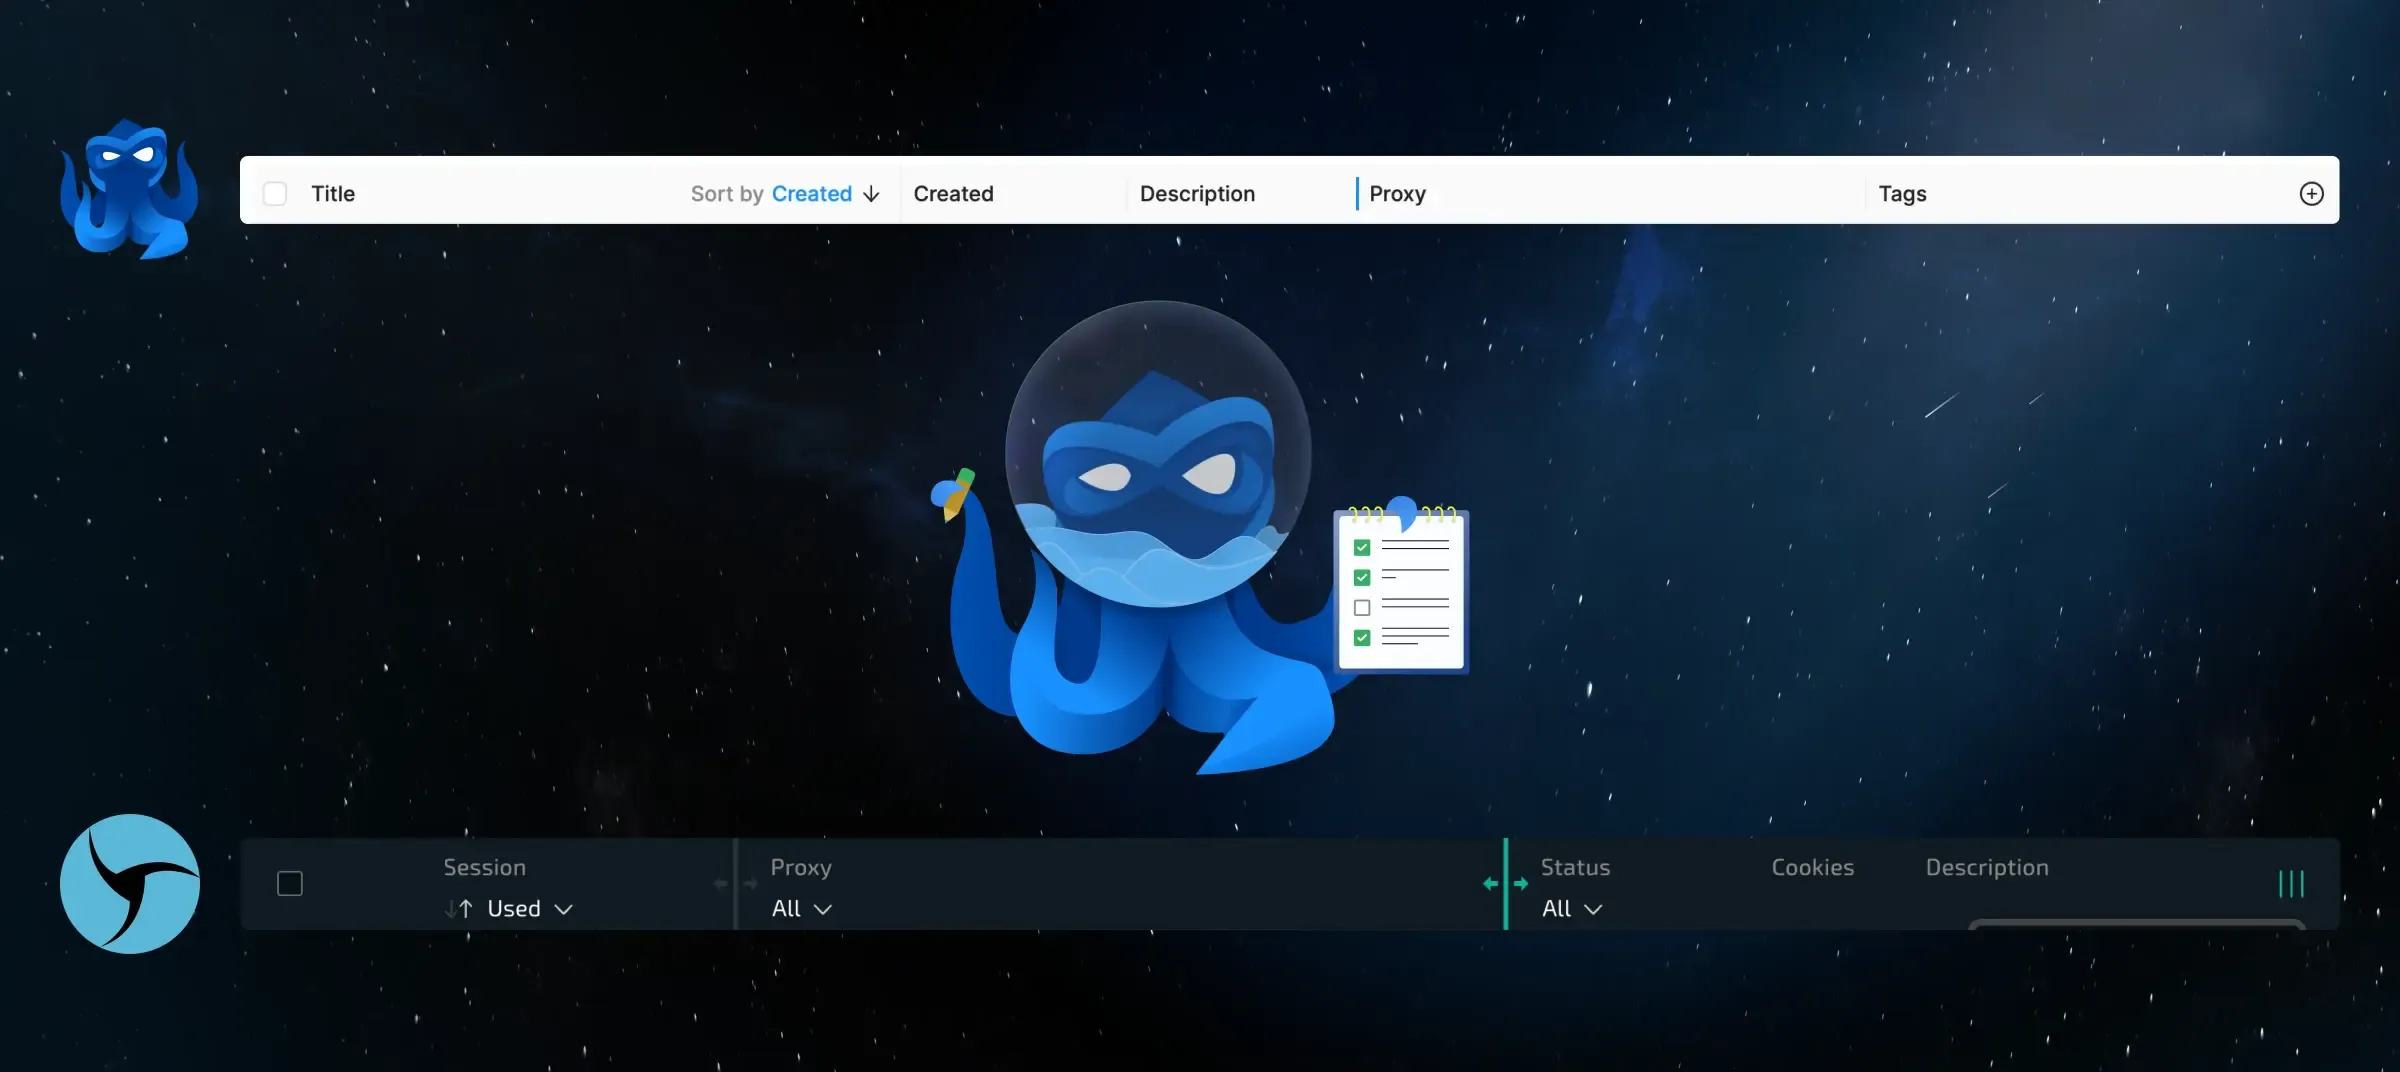Check the select-all box beside Title
Image resolution: width=2400 pixels, height=1072 pixels.
tap(275, 194)
